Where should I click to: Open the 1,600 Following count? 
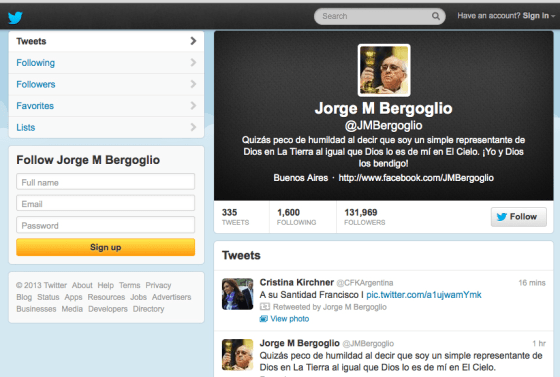coord(296,217)
